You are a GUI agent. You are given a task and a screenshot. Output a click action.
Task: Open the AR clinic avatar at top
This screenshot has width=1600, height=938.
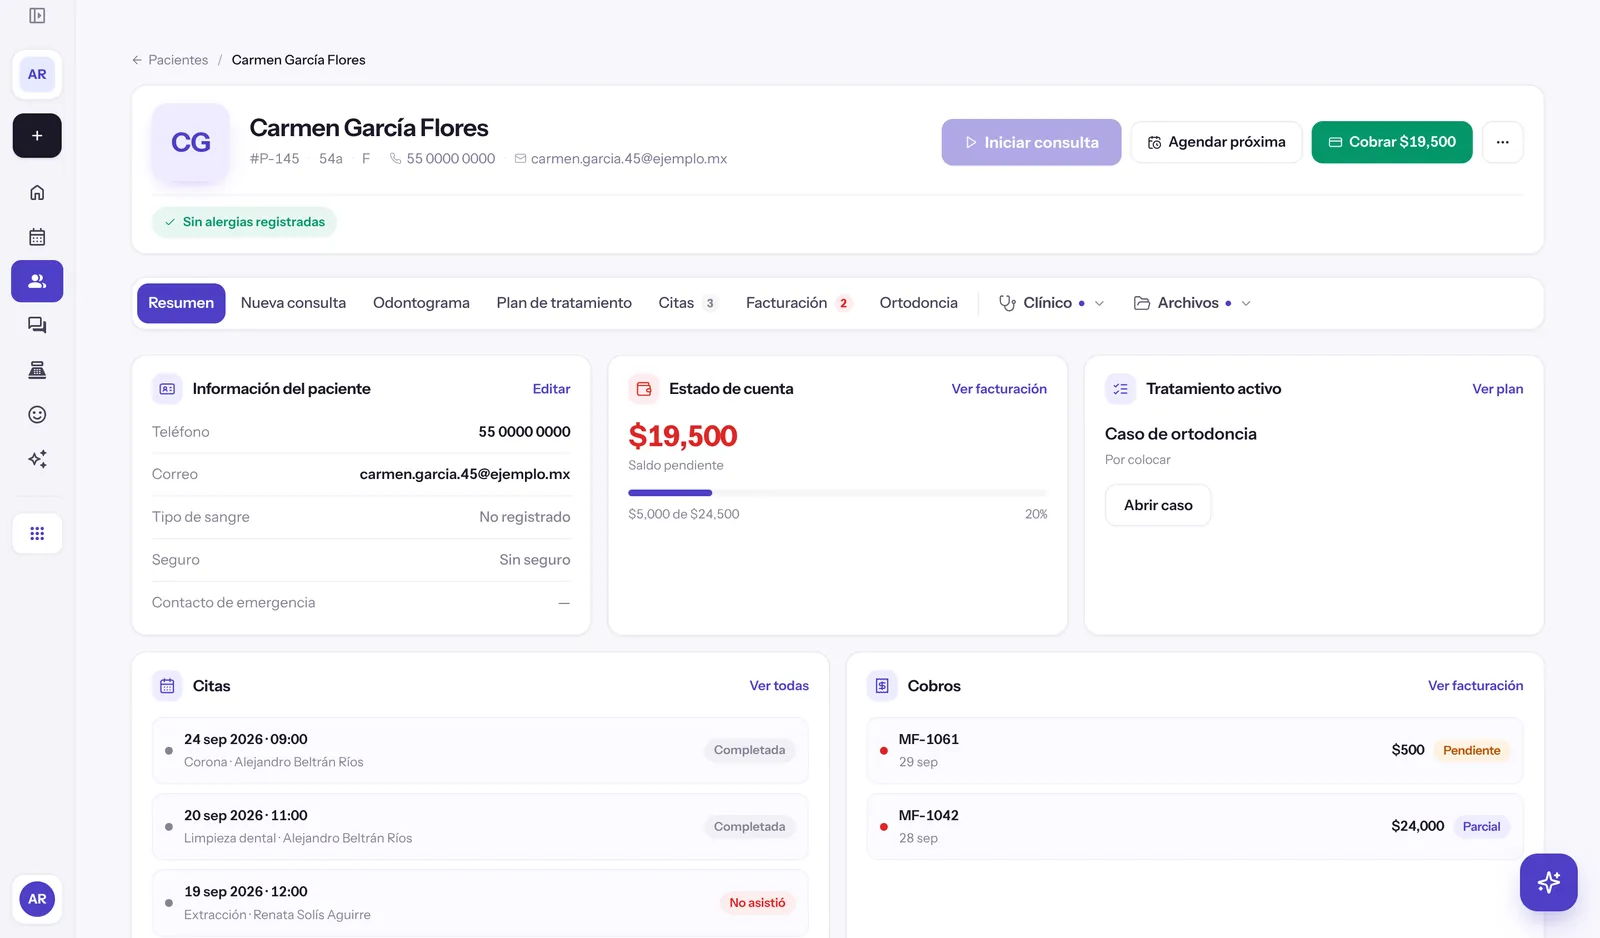(x=37, y=74)
